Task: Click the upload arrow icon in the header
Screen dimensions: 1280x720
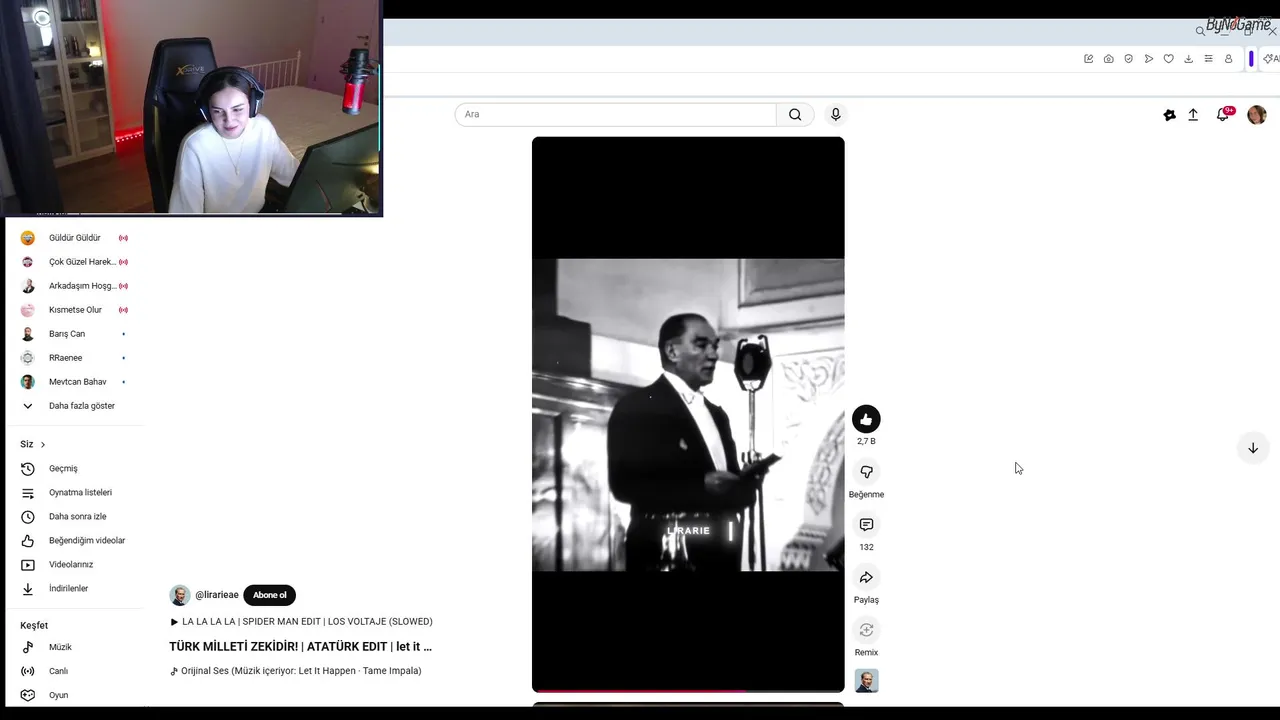Action: 1193,115
